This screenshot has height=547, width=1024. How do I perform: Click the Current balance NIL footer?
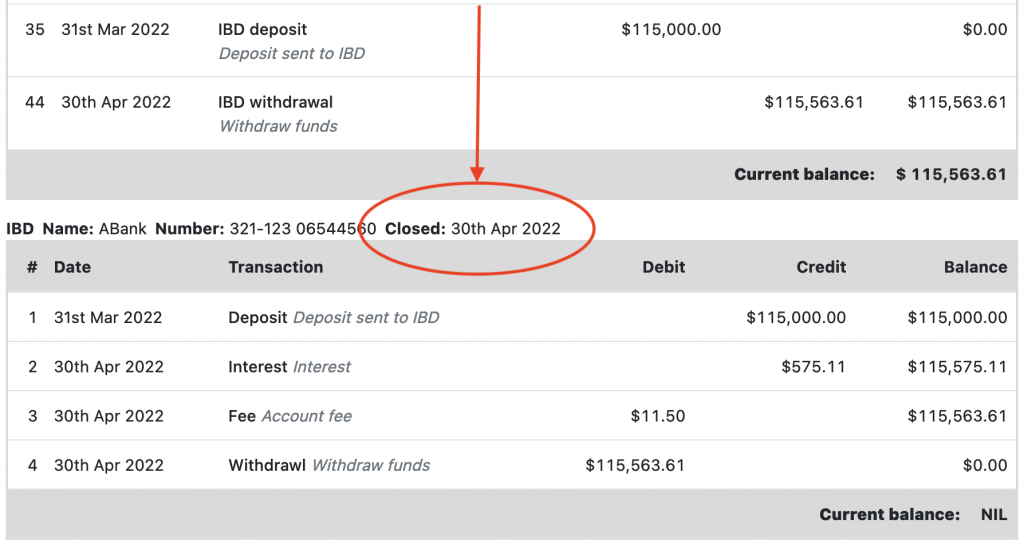(x=912, y=515)
